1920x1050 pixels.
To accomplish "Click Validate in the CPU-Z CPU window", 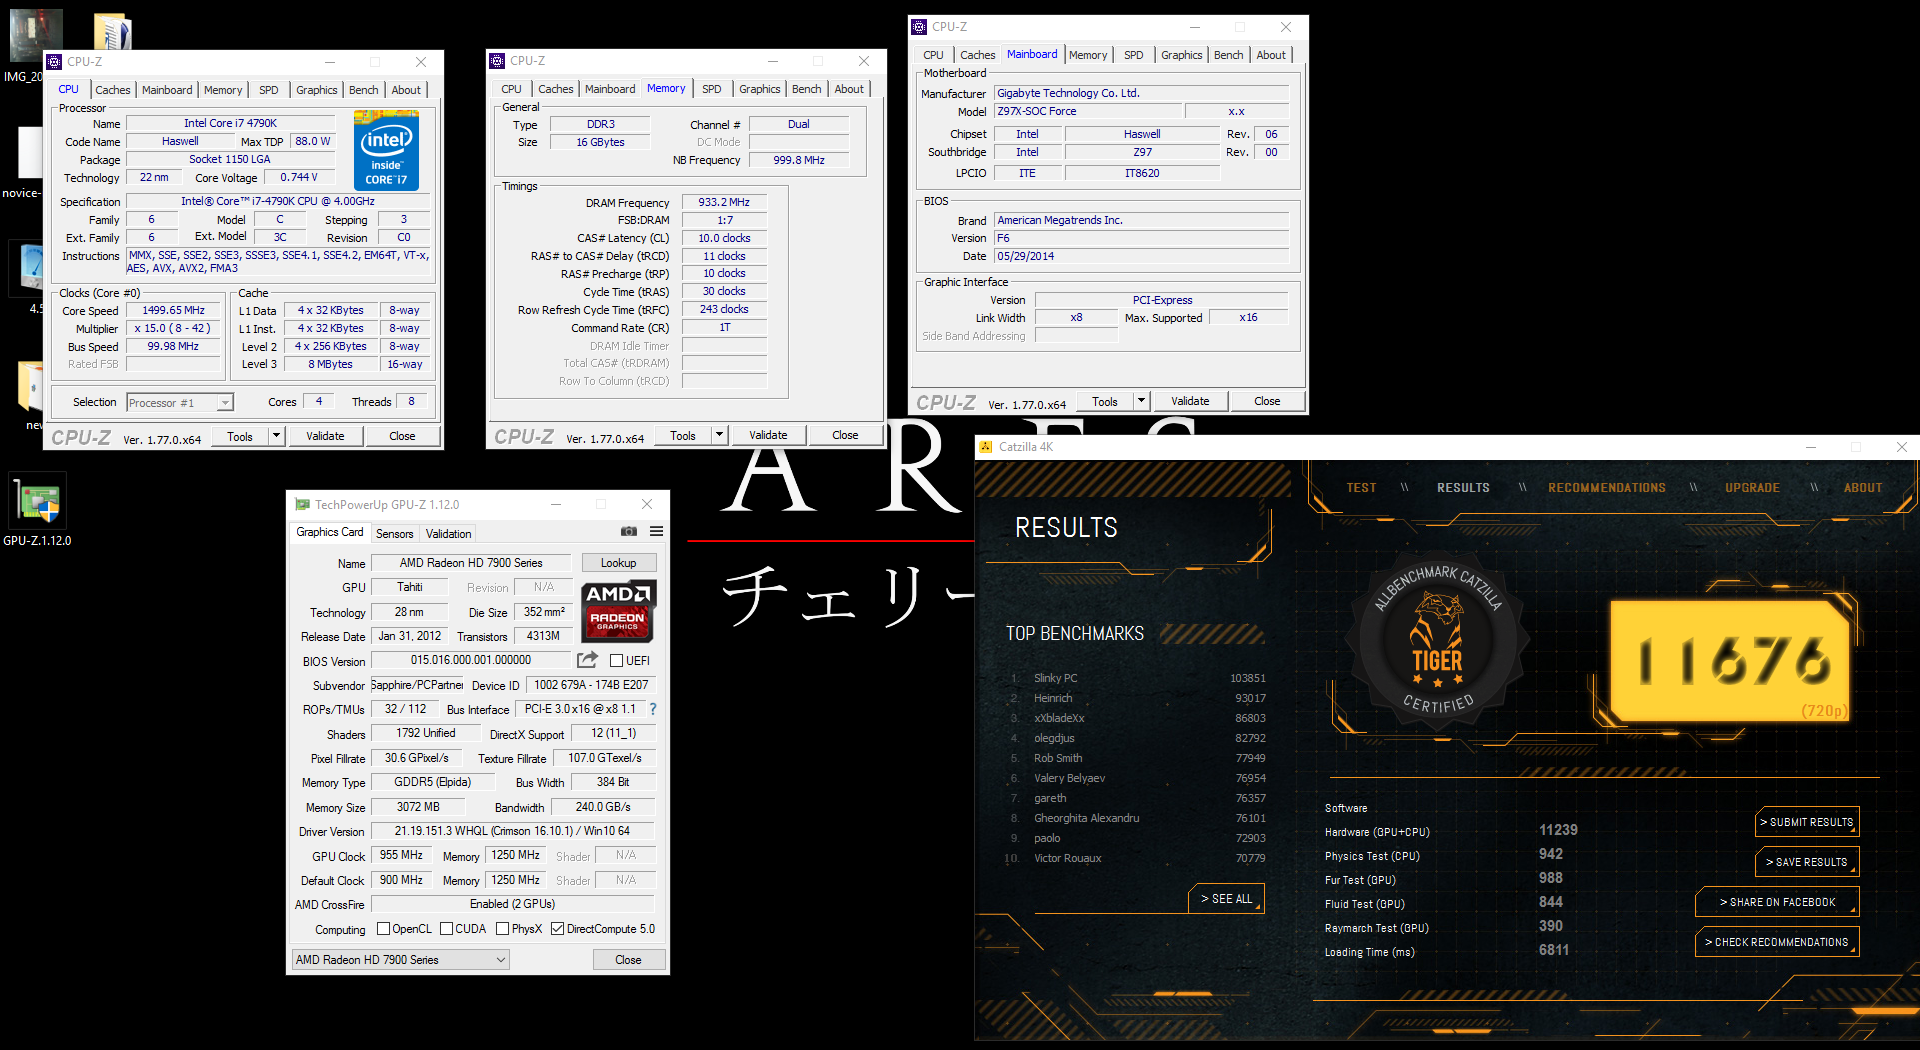I will click(325, 436).
